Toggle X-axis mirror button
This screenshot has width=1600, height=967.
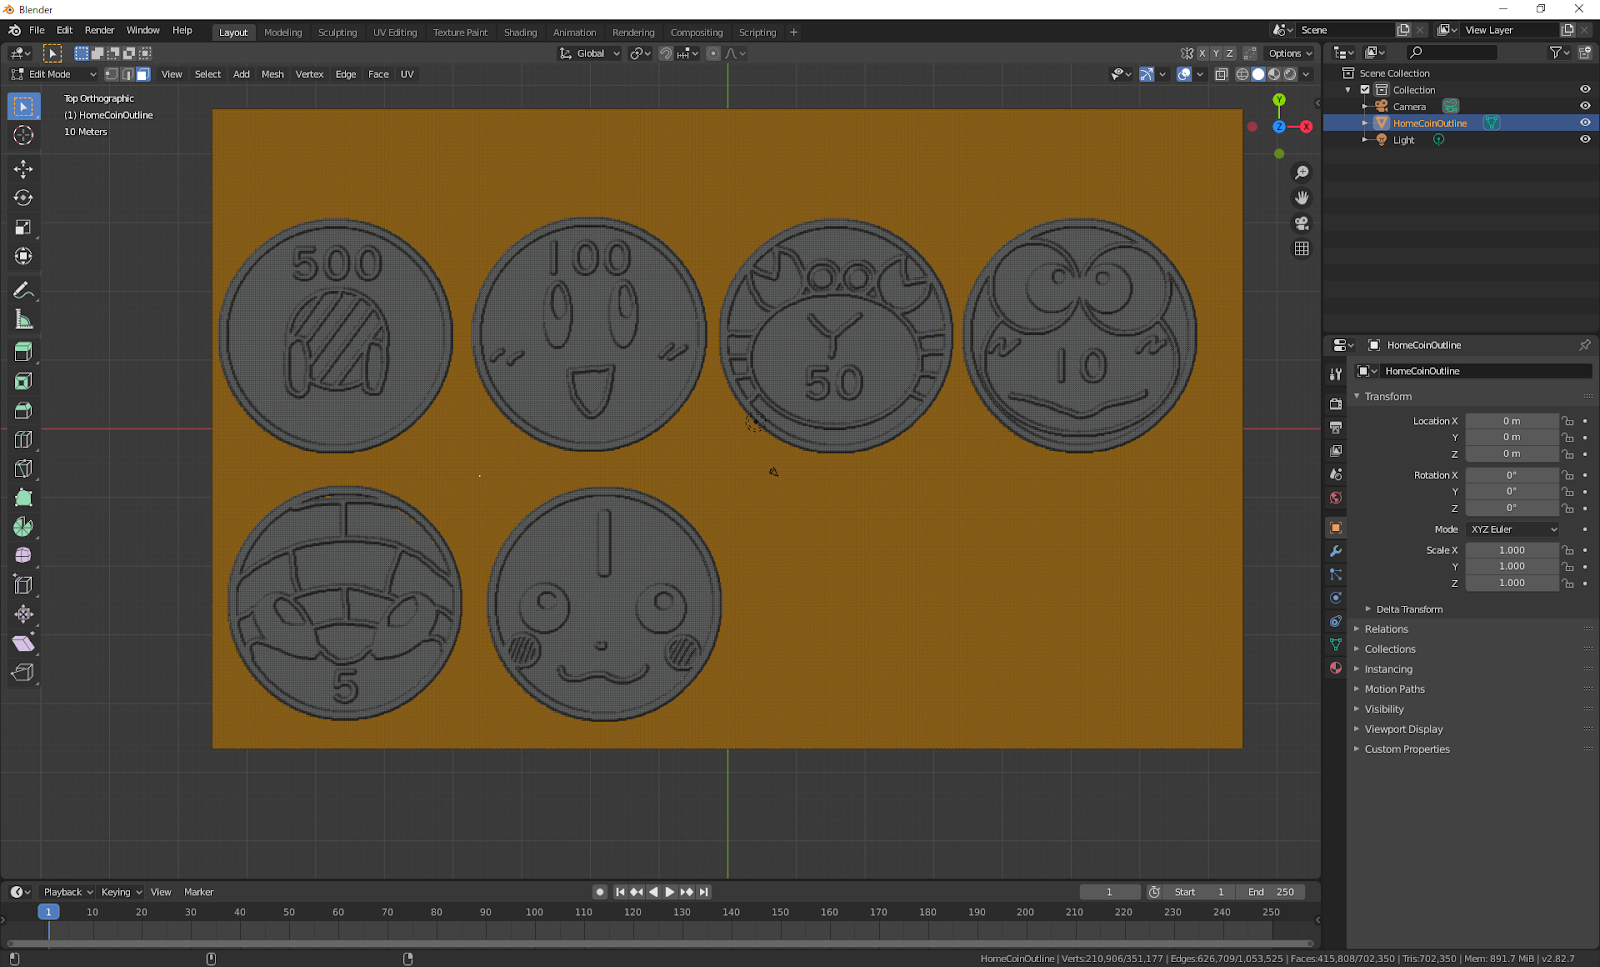(1202, 53)
